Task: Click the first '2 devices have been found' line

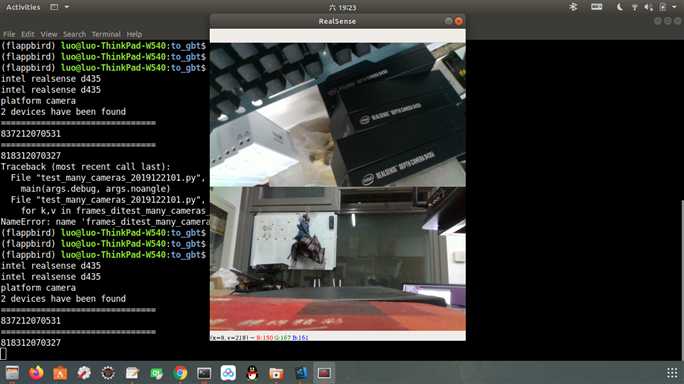Action: point(63,112)
